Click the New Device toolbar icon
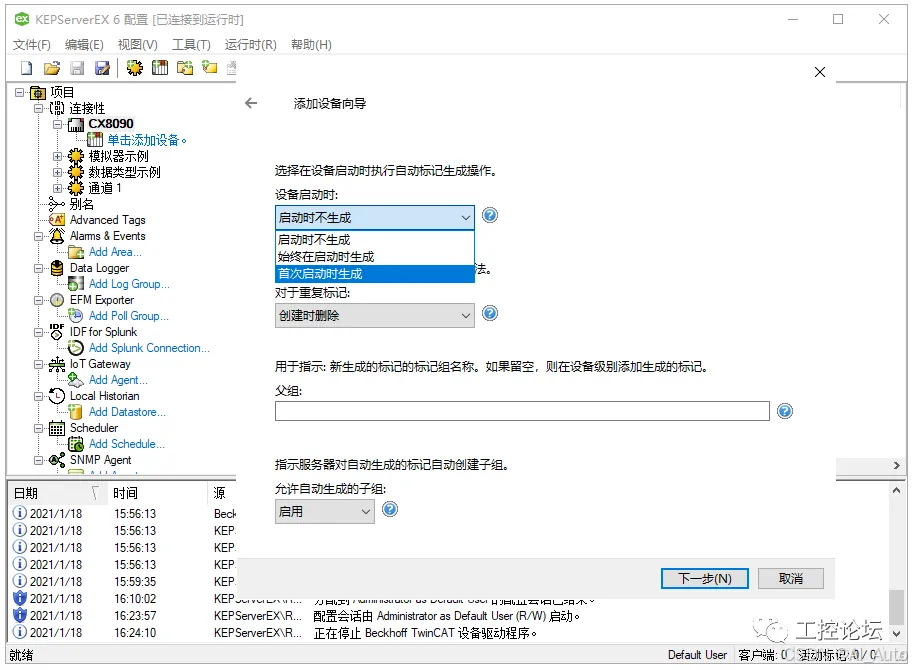Screen dimensions: 912x670 point(160,68)
